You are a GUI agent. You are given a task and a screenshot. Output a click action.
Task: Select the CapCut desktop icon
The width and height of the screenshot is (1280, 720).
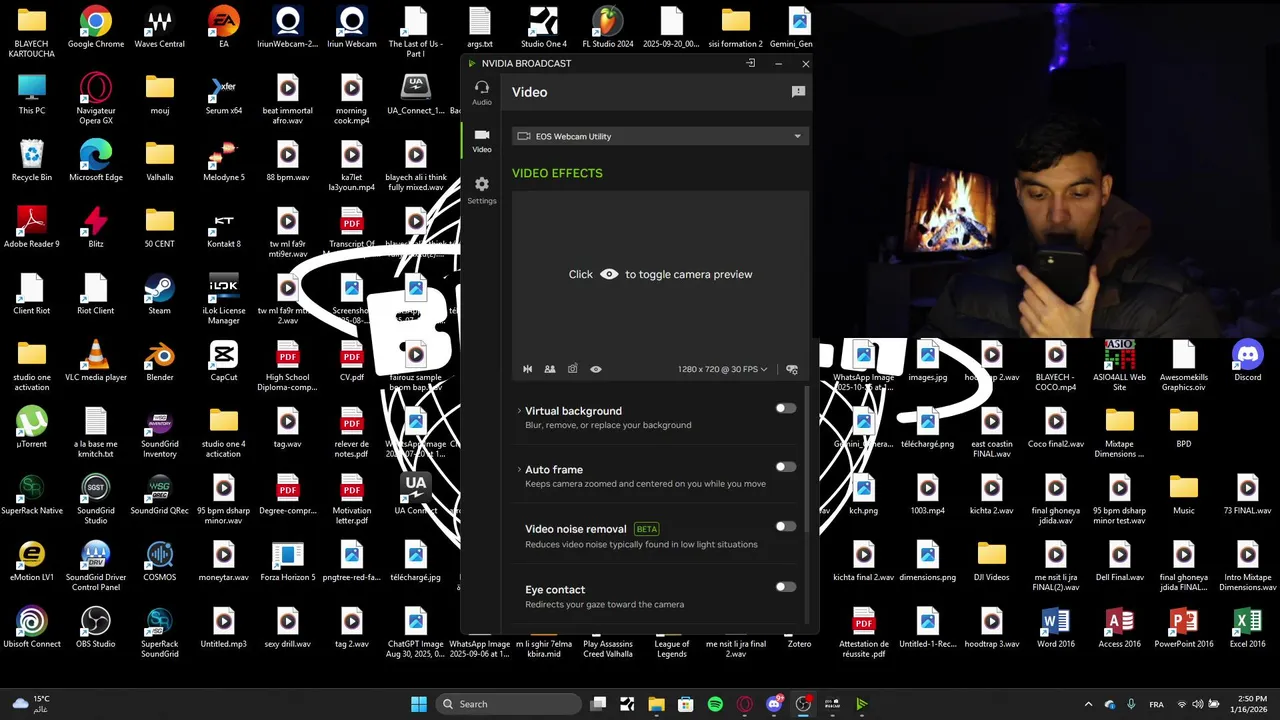[224, 361]
